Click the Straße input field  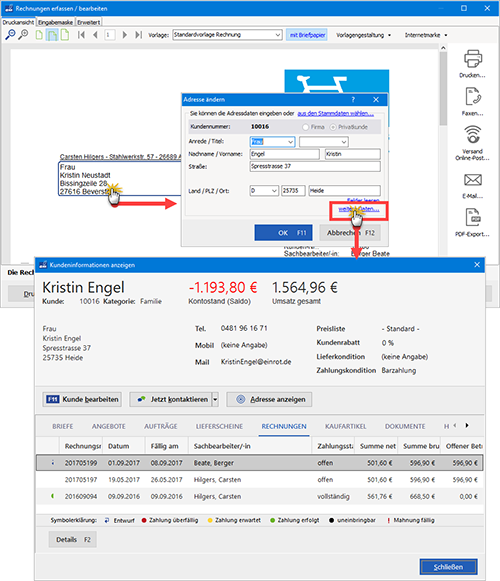[315, 166]
